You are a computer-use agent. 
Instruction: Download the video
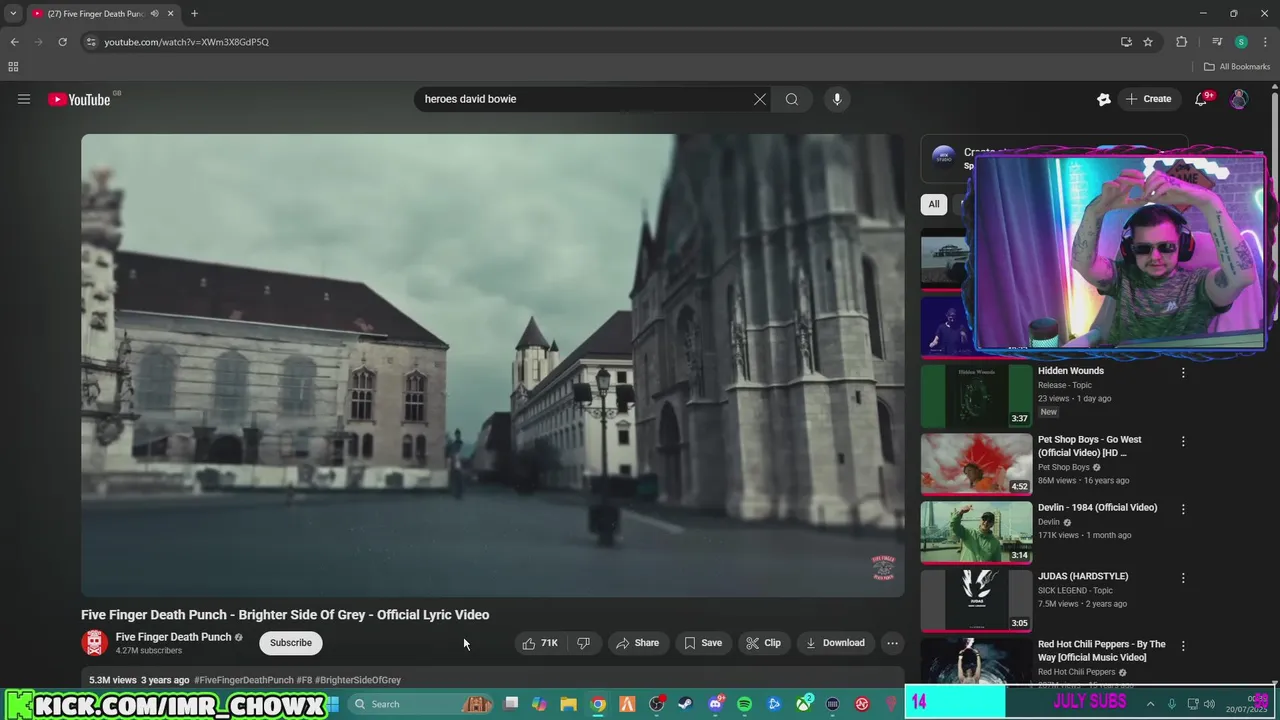835,643
